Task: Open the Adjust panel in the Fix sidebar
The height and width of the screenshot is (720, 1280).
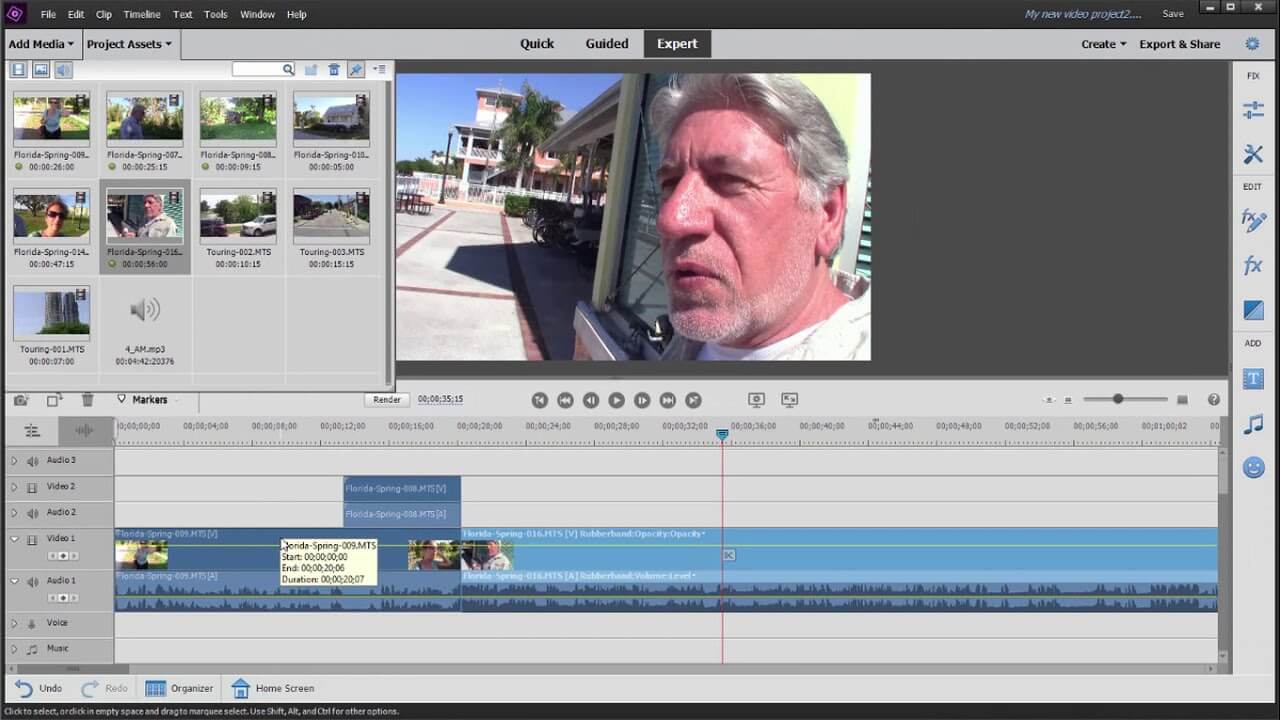Action: coord(1254,109)
